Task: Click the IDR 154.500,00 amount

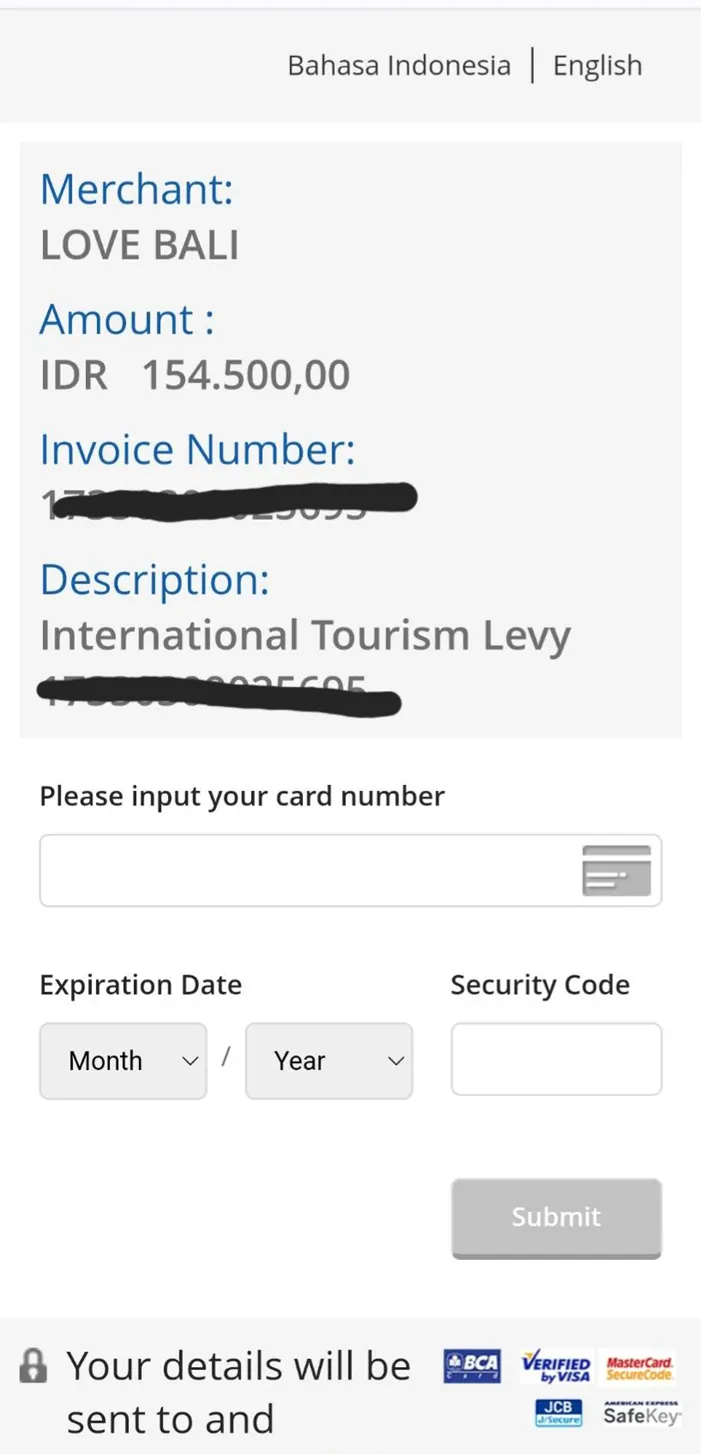Action: (x=195, y=375)
